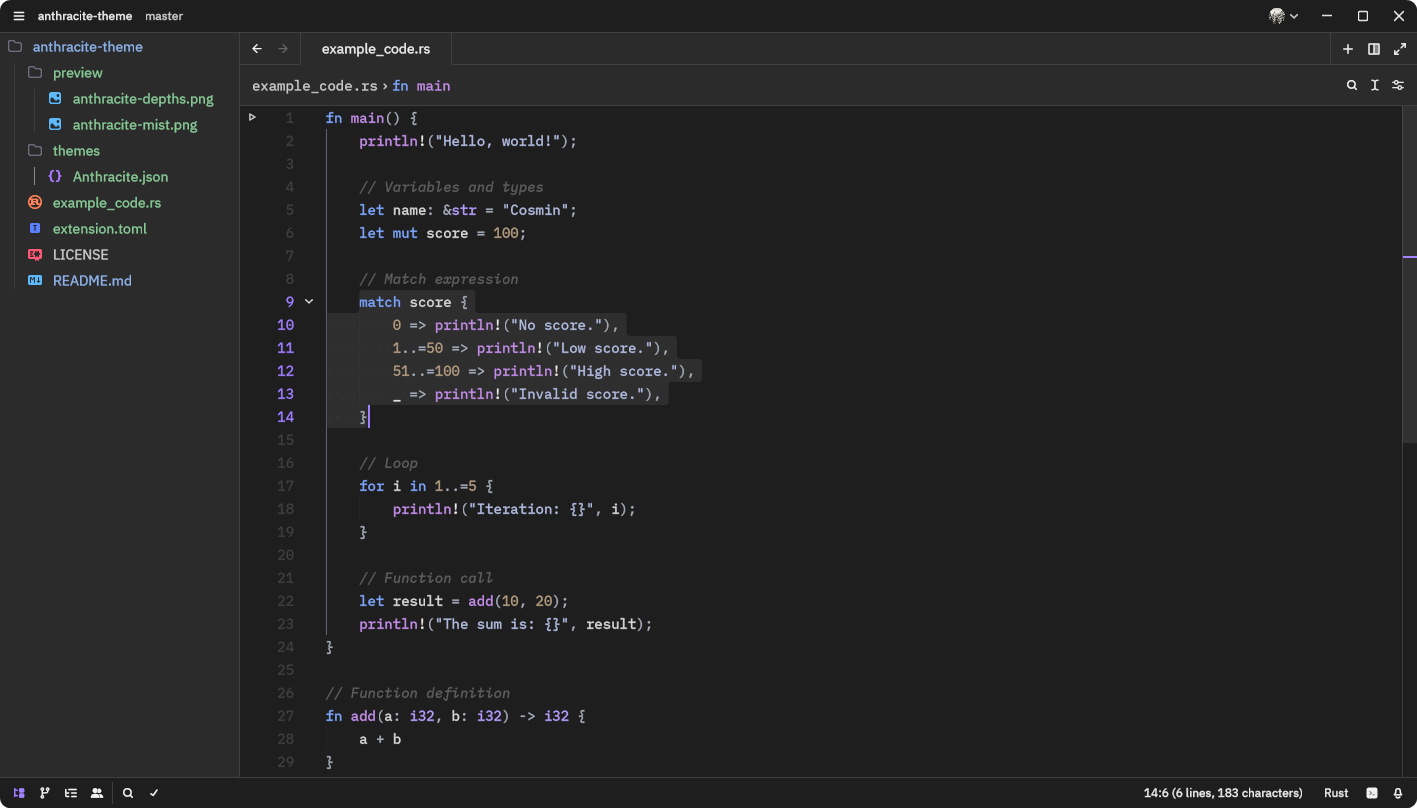Toggle the git branch panel in the status bar
The image size is (1417, 808).
pos(45,793)
